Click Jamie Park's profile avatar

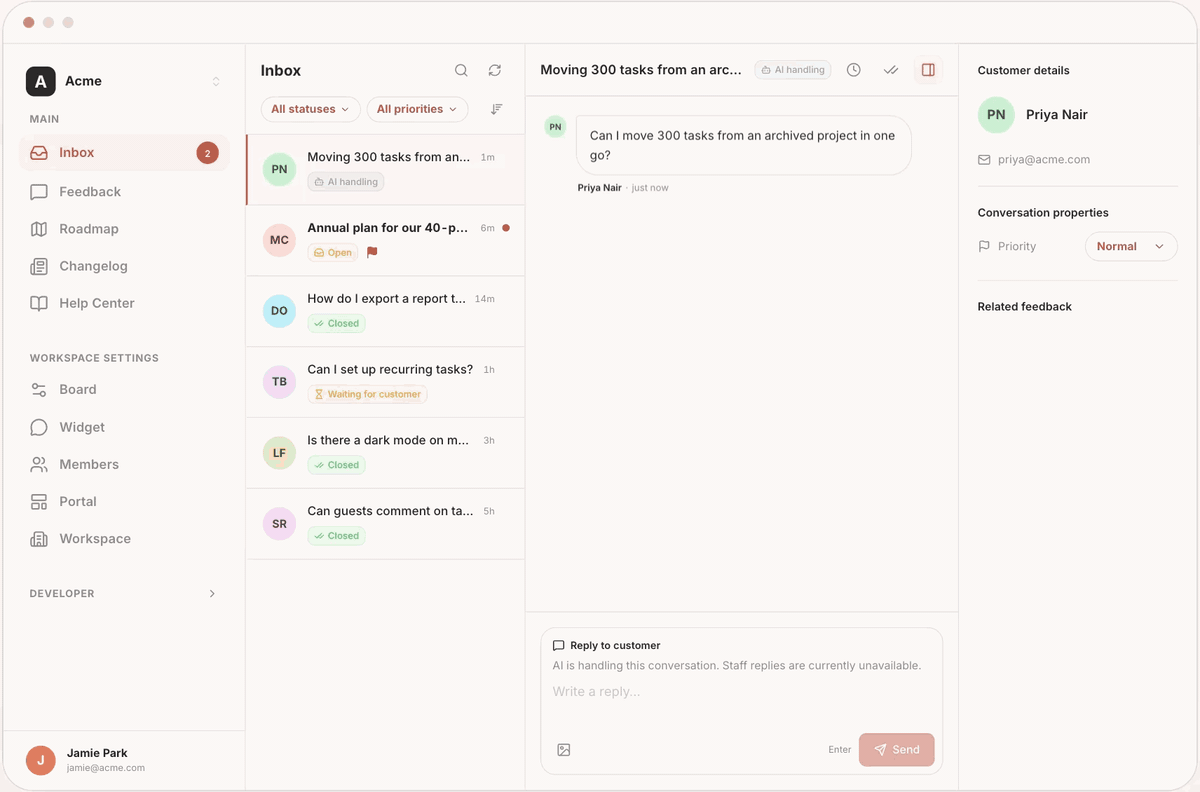41,760
